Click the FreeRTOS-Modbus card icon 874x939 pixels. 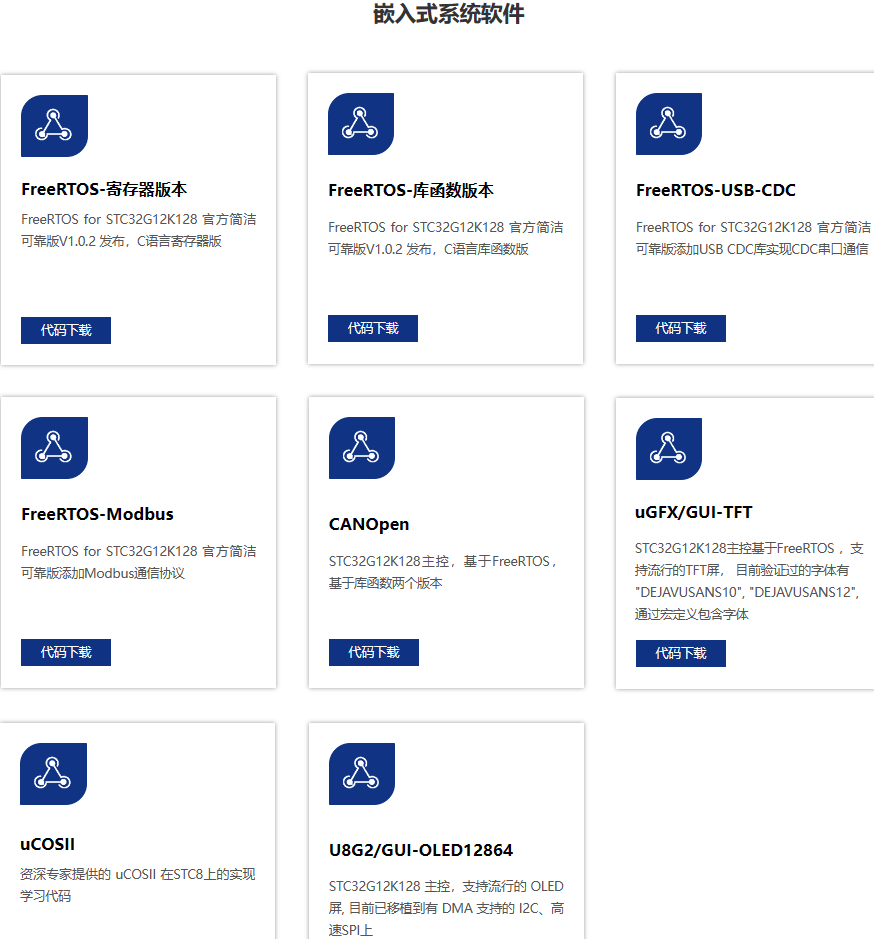click(x=55, y=448)
